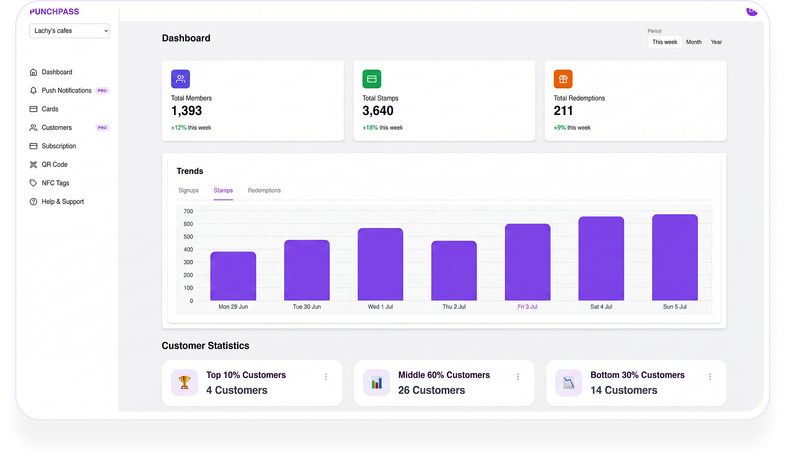Click the Total Redemptions value 211
Screen dimensions: 786x461
point(563,111)
